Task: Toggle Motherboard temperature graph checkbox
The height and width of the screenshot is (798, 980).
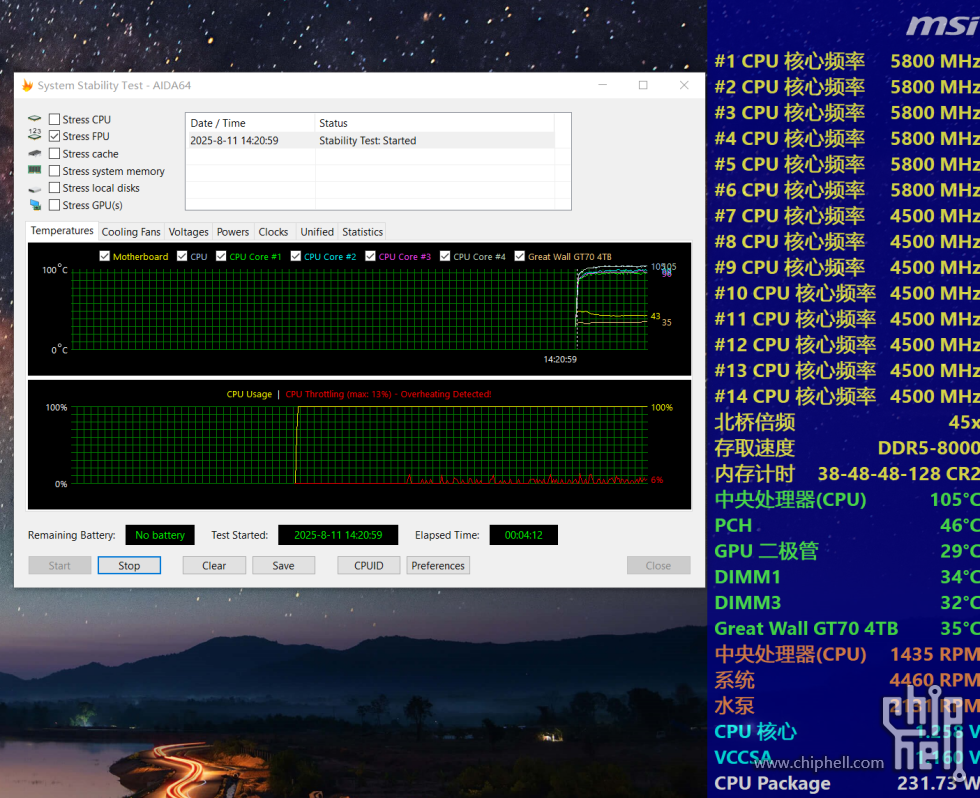Action: click(104, 256)
